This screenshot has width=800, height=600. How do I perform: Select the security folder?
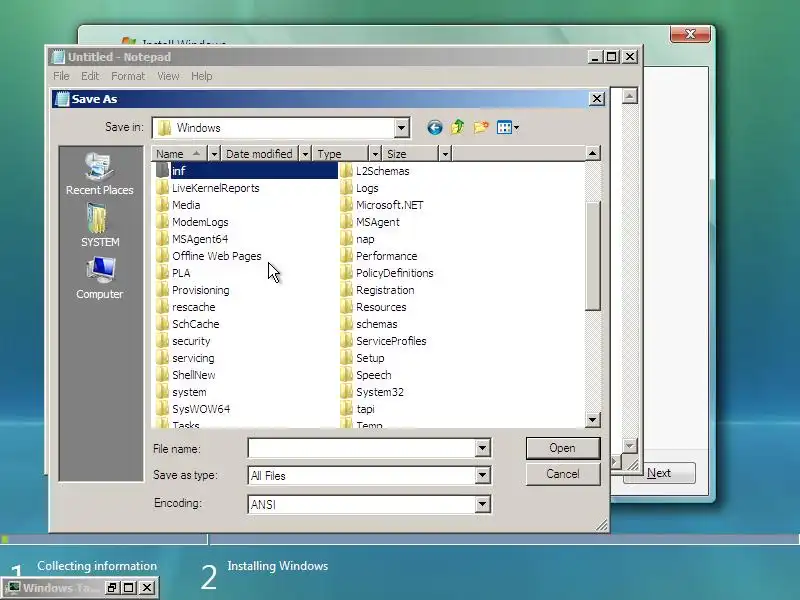[191, 341]
